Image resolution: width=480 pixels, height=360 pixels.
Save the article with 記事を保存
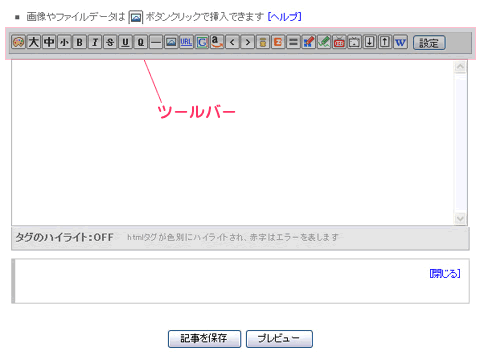(204, 339)
